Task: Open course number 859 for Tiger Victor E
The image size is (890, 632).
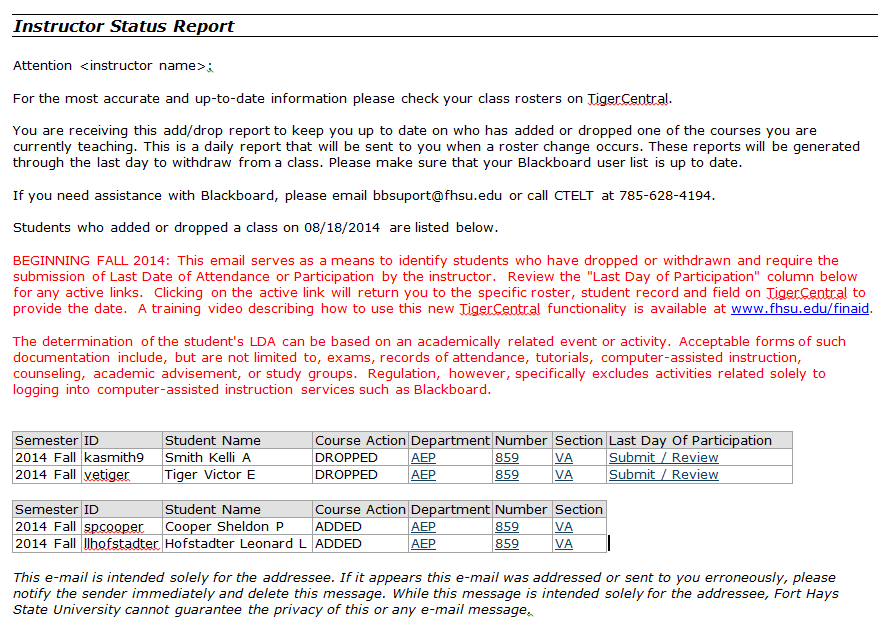Action: [x=507, y=475]
